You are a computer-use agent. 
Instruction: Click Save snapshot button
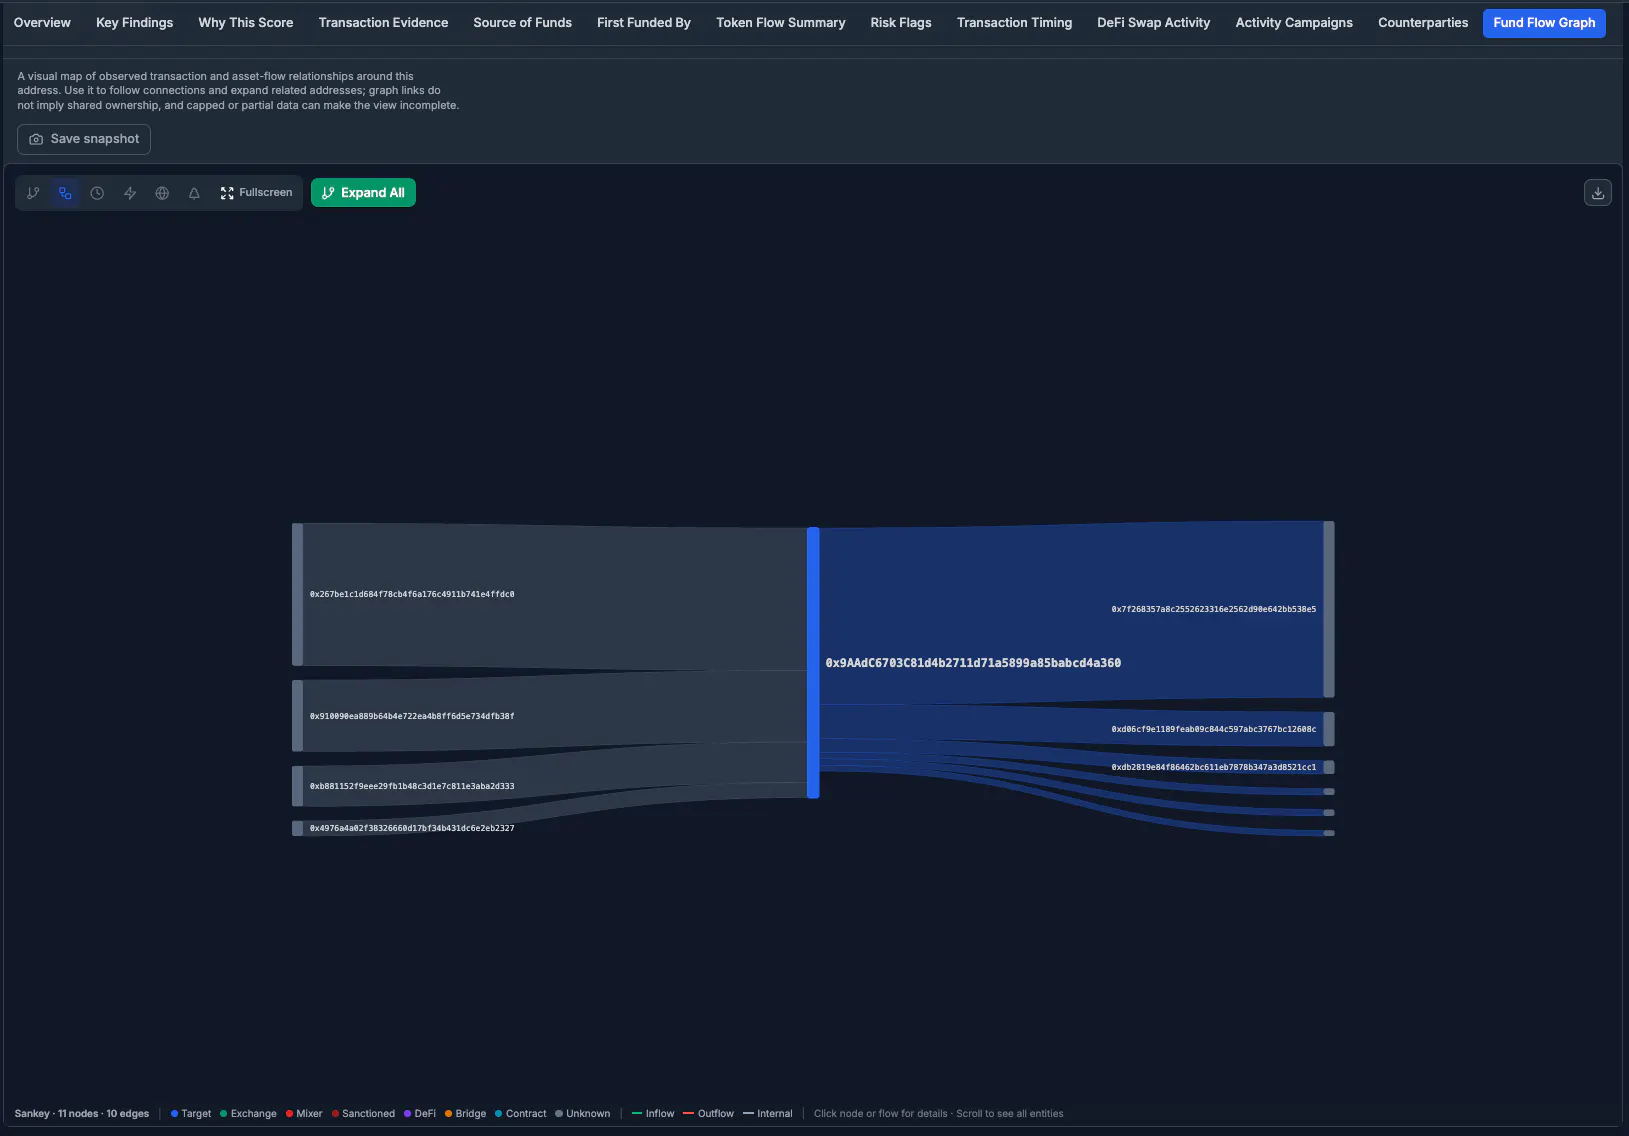[x=84, y=139]
